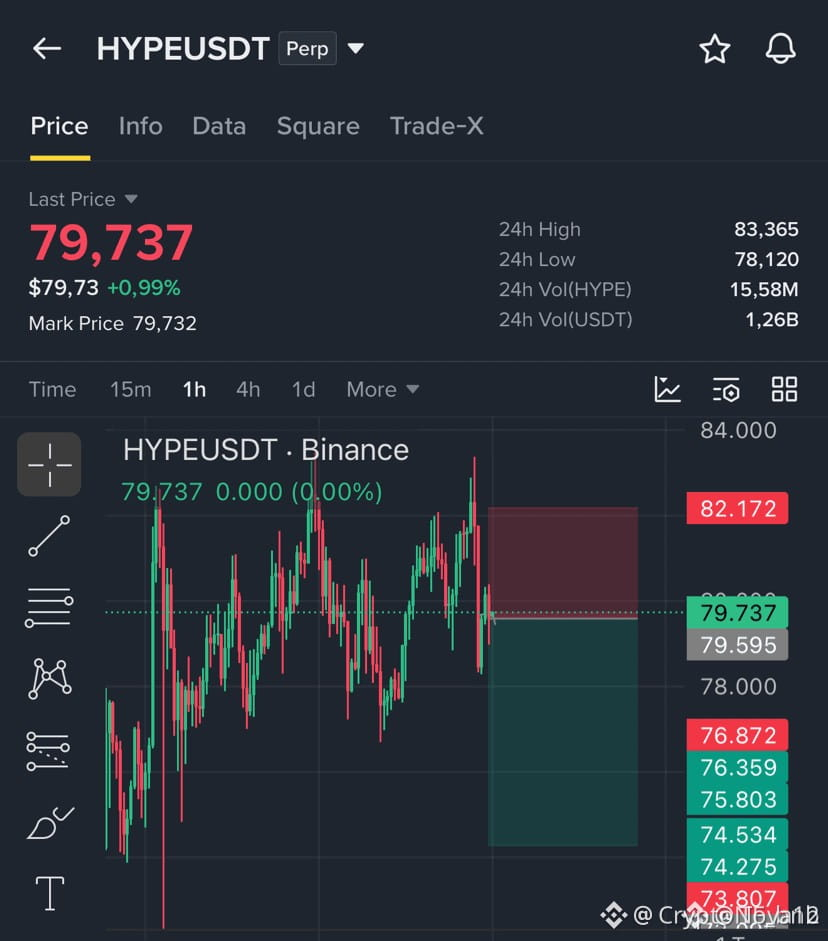Select the crosshair cursor tool
Screen dimensions: 828x941
(49, 464)
